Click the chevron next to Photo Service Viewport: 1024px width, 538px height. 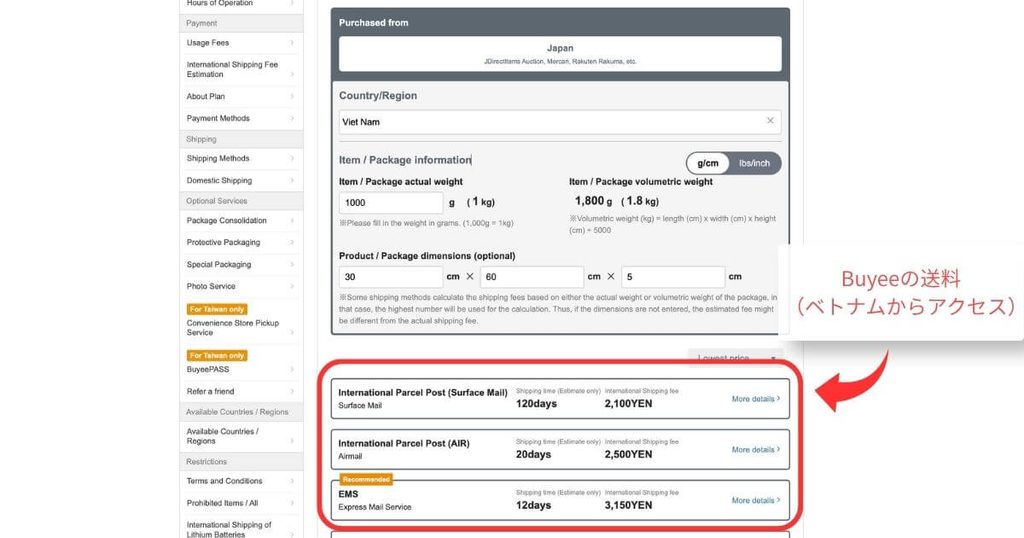292,286
